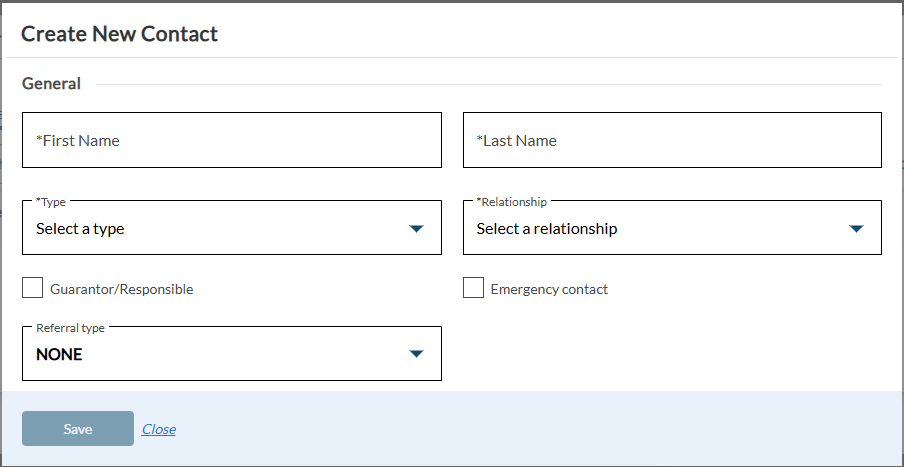
Task: Click the 'Guarantor/Responsible' label text
Action: pos(122,290)
